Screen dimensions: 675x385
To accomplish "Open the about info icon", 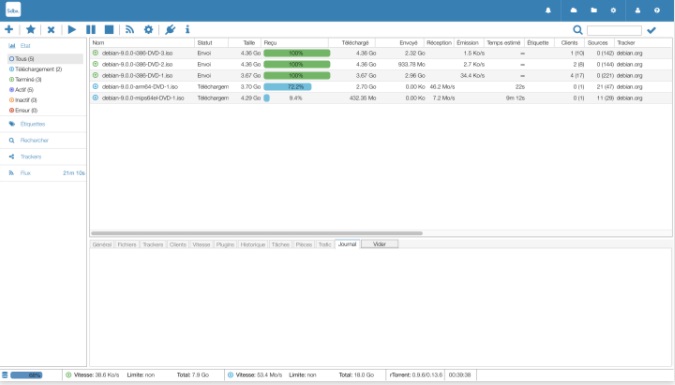I will click(x=187, y=29).
